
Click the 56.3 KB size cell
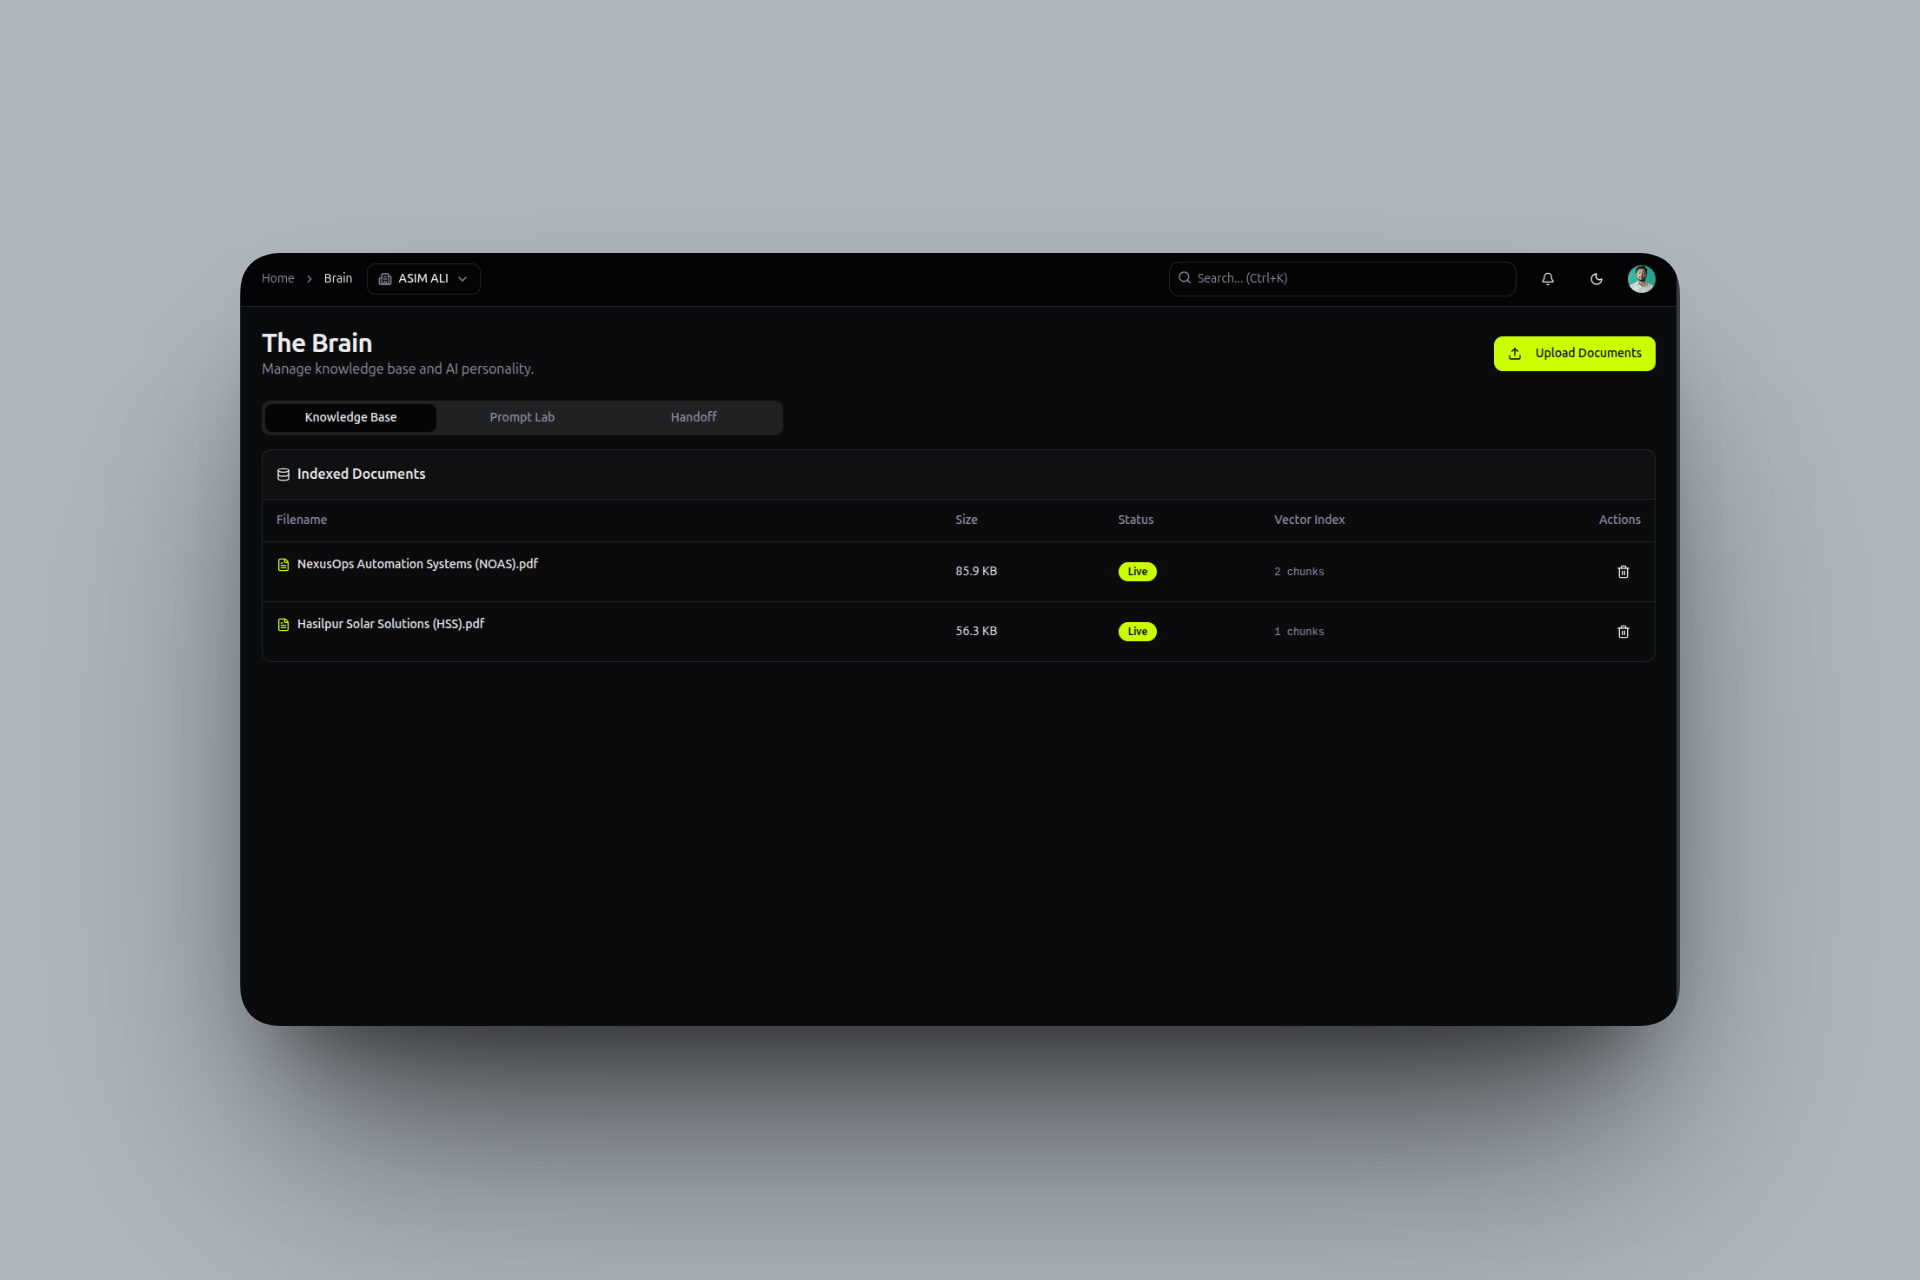tap(976, 632)
